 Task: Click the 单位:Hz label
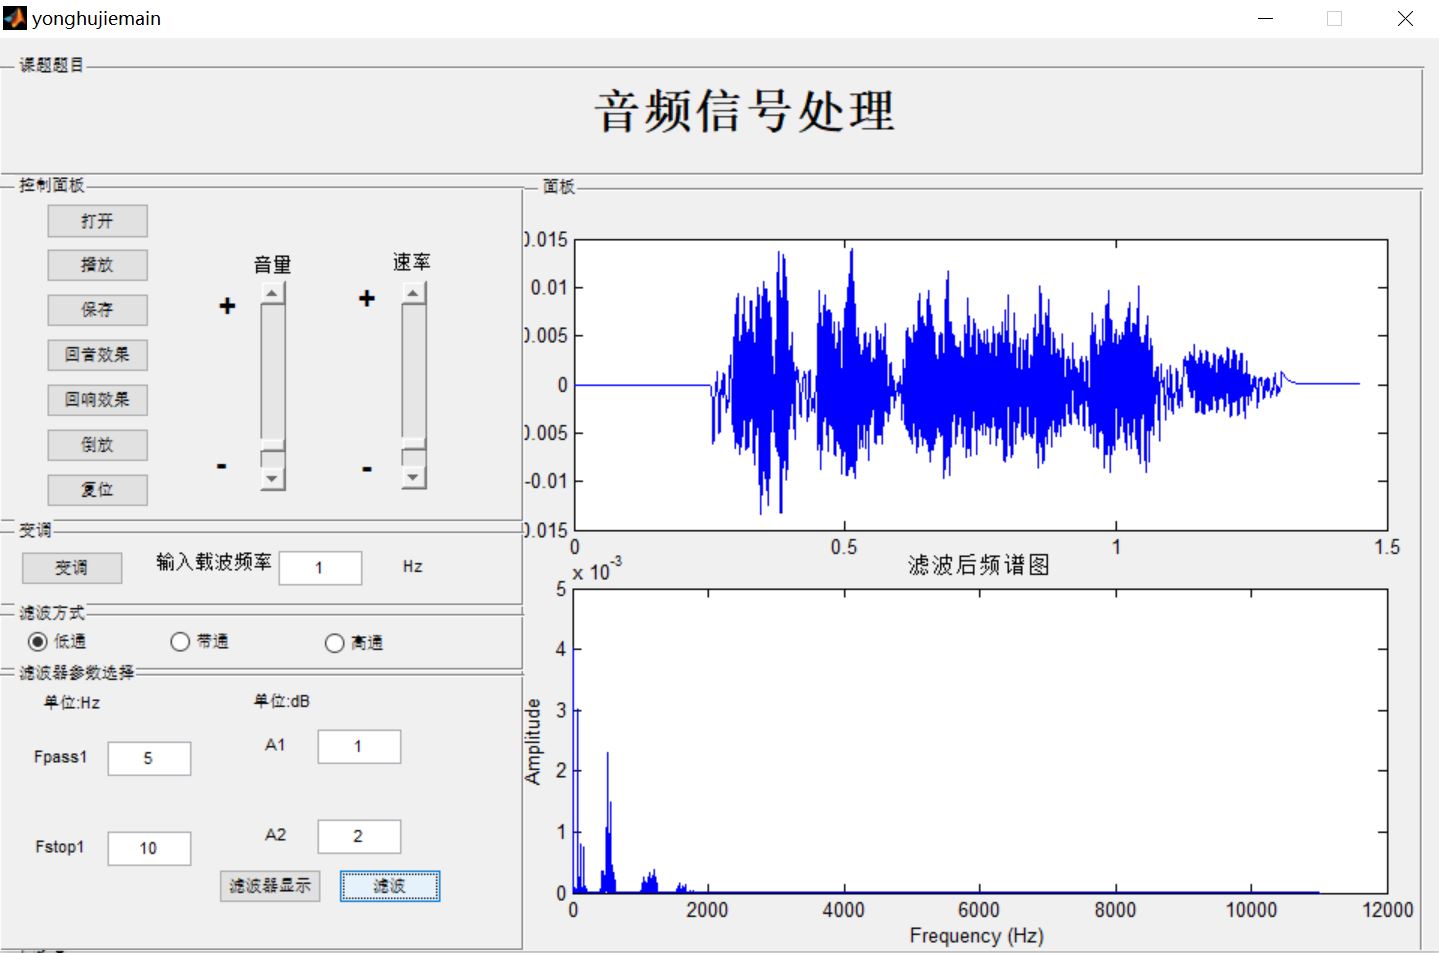(x=72, y=703)
